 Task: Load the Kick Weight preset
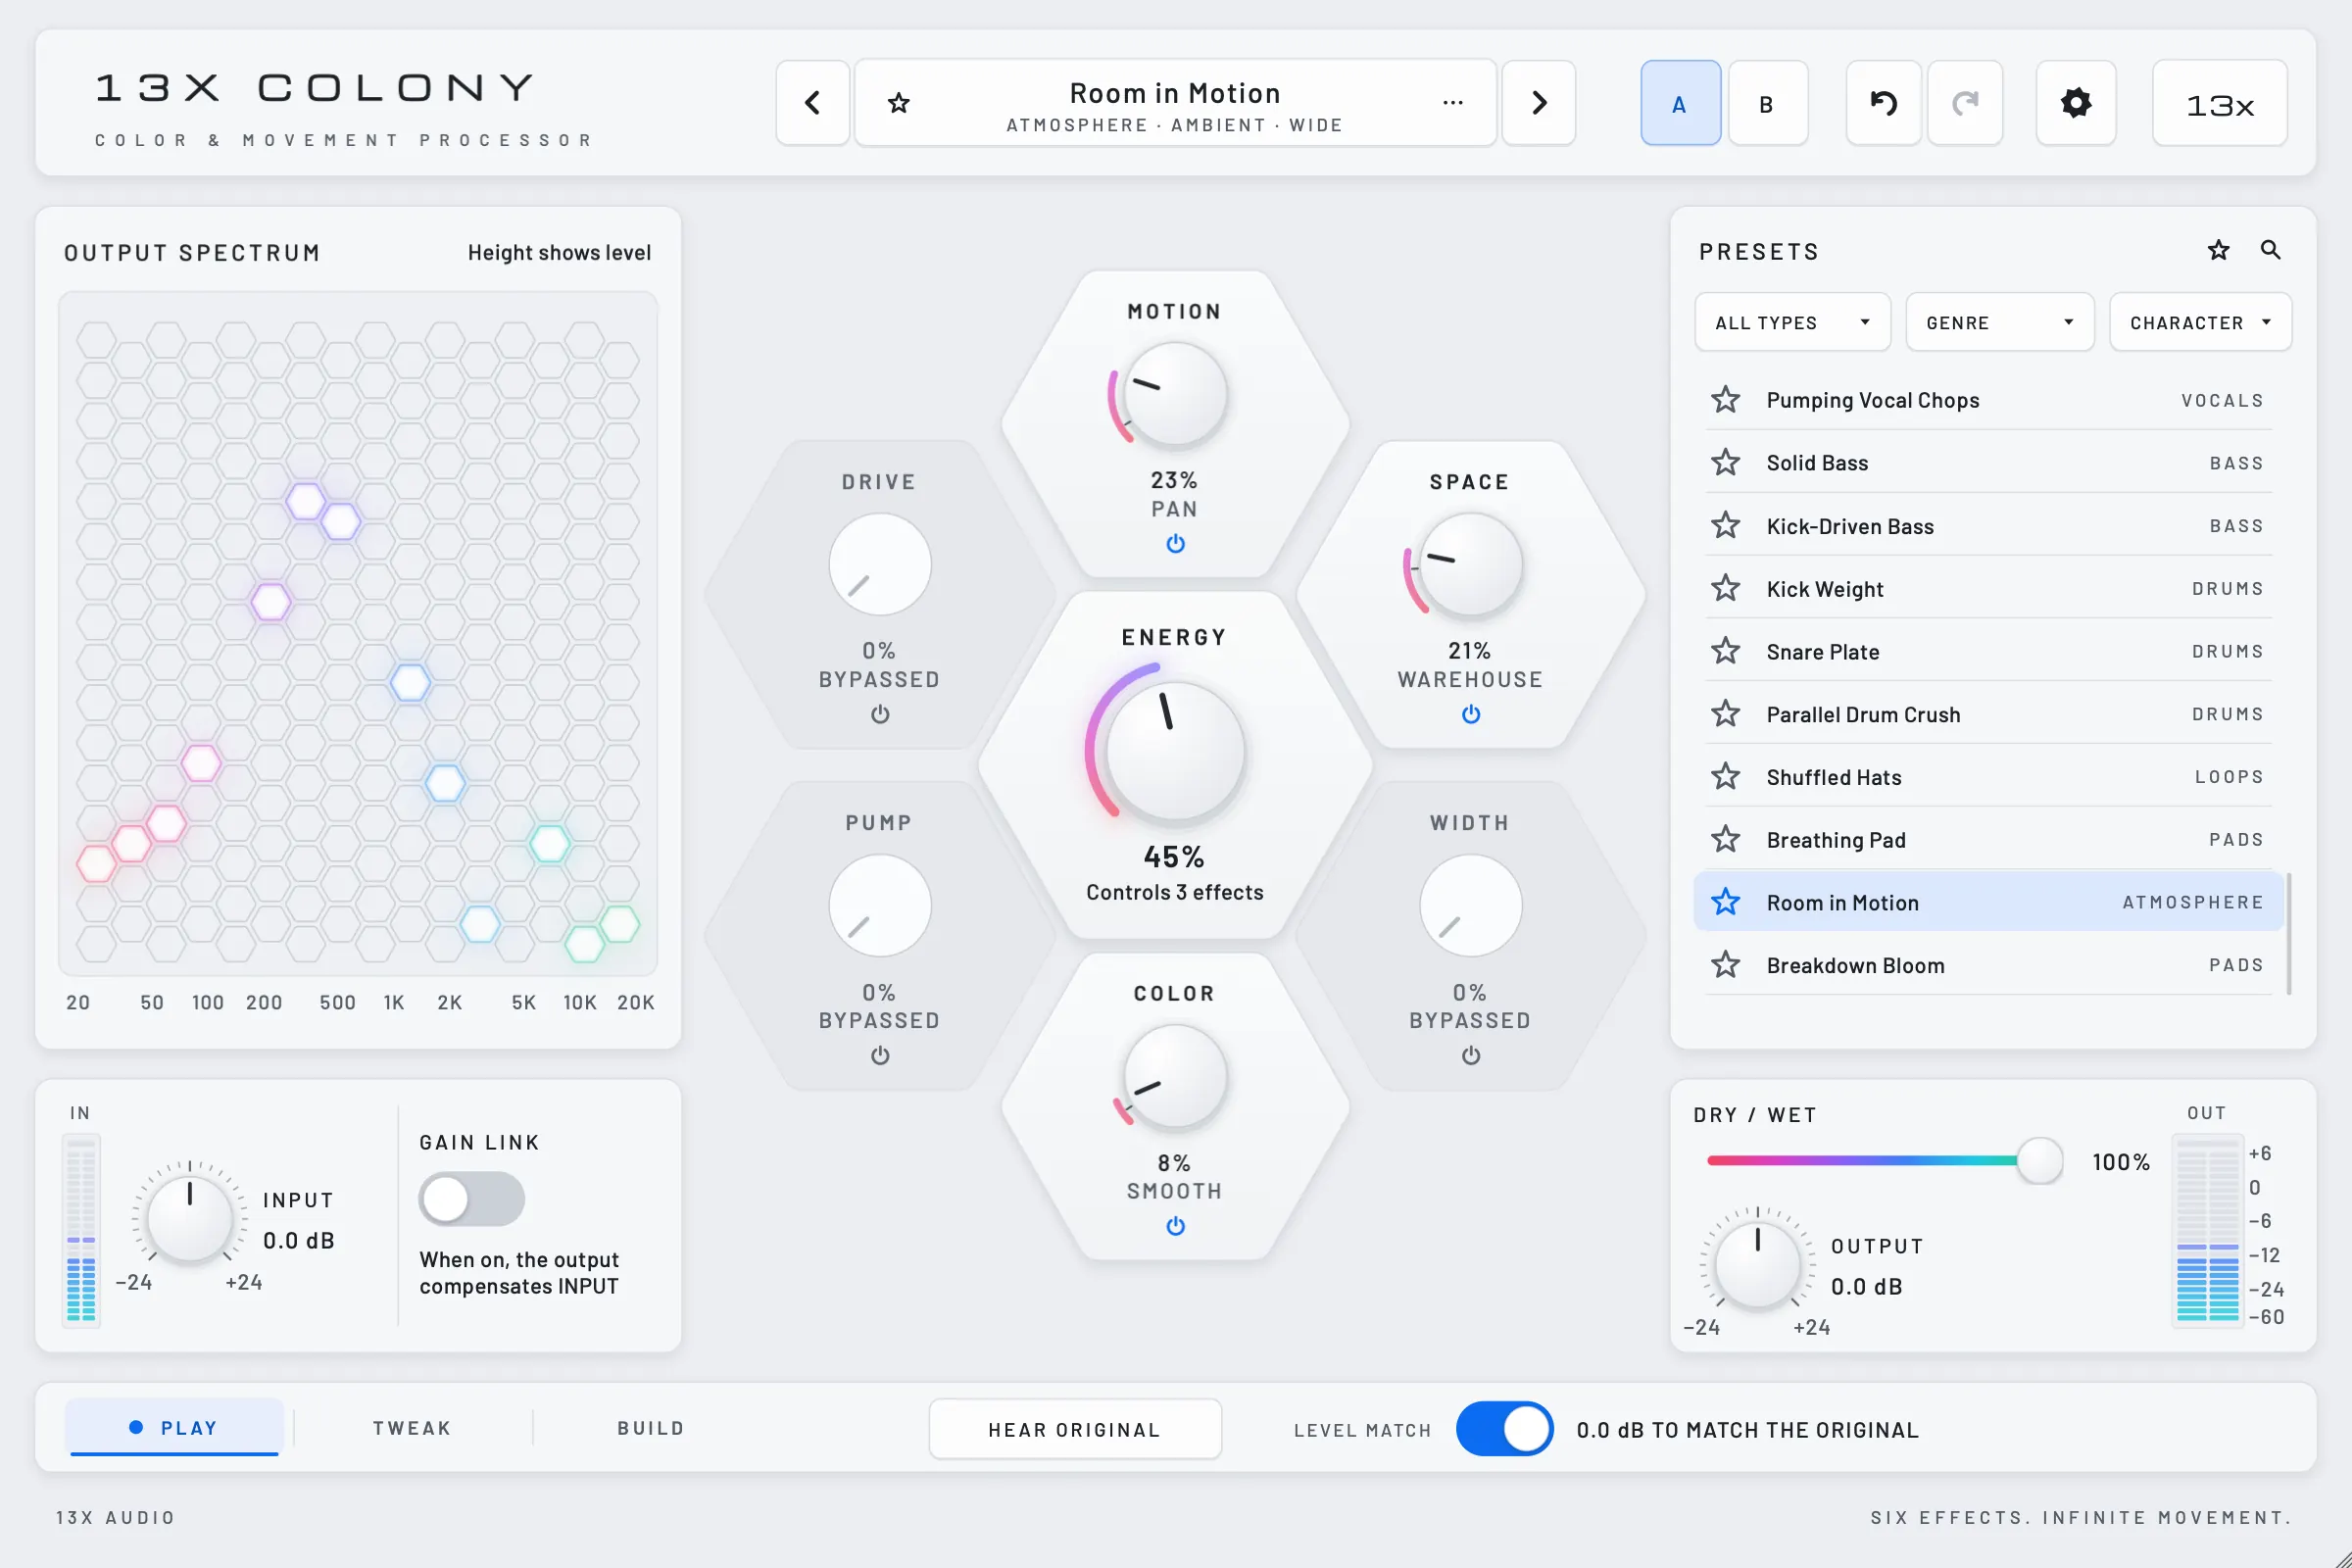[1988, 588]
